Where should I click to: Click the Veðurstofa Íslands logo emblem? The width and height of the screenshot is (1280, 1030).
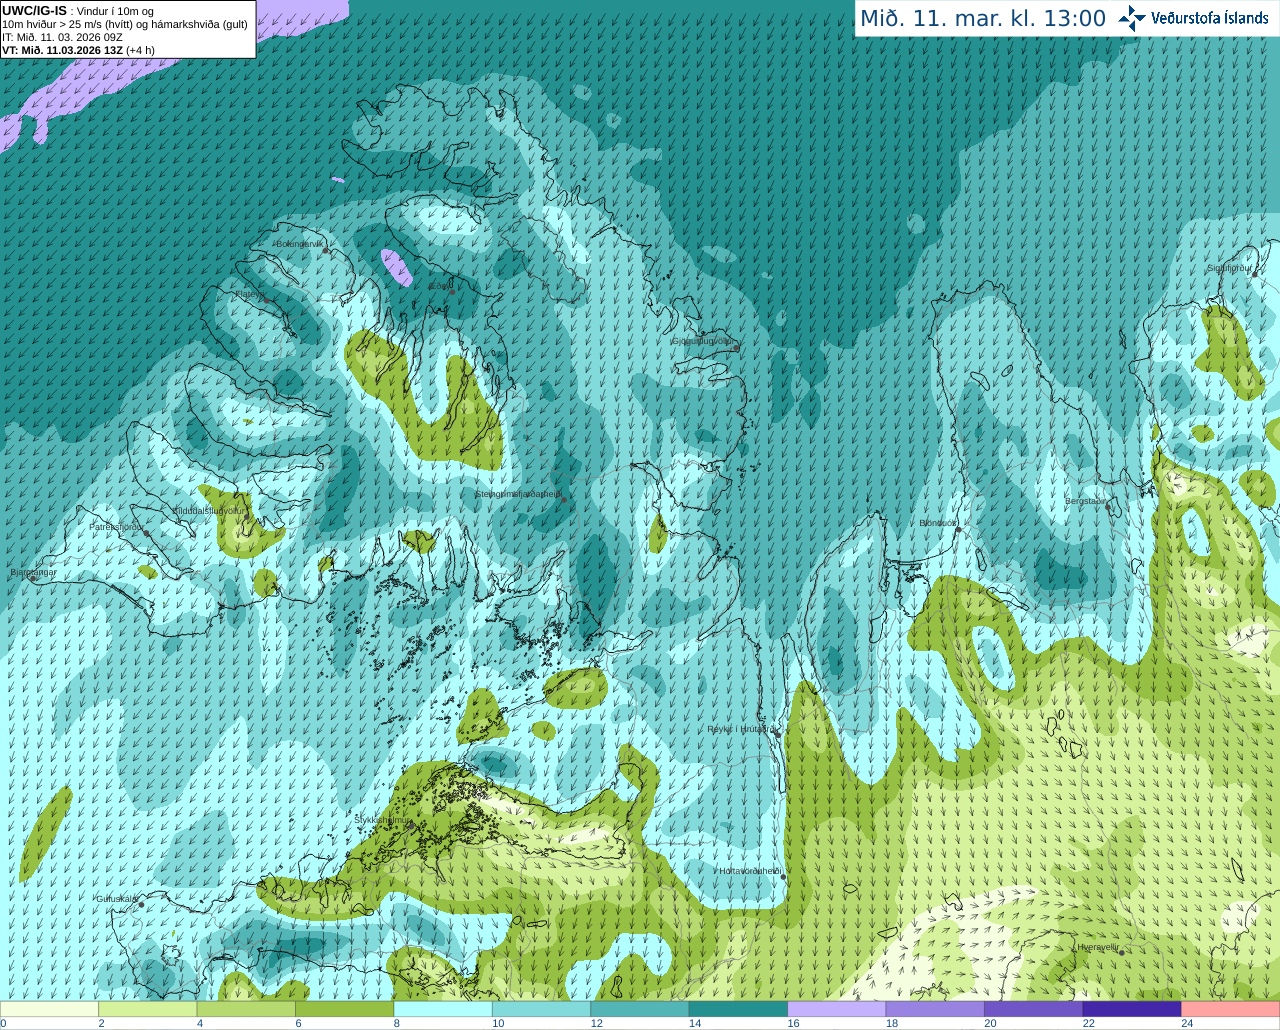[x=1131, y=18]
